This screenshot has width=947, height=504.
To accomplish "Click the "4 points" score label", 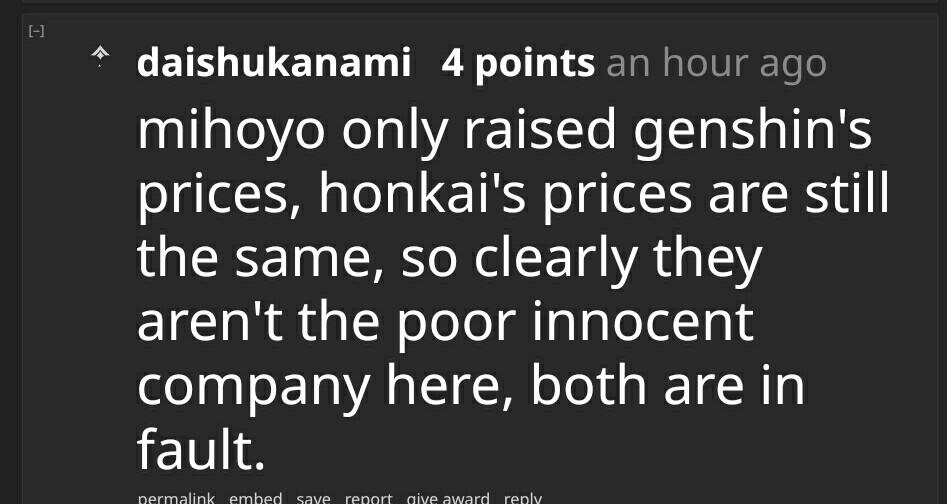I will [518, 64].
